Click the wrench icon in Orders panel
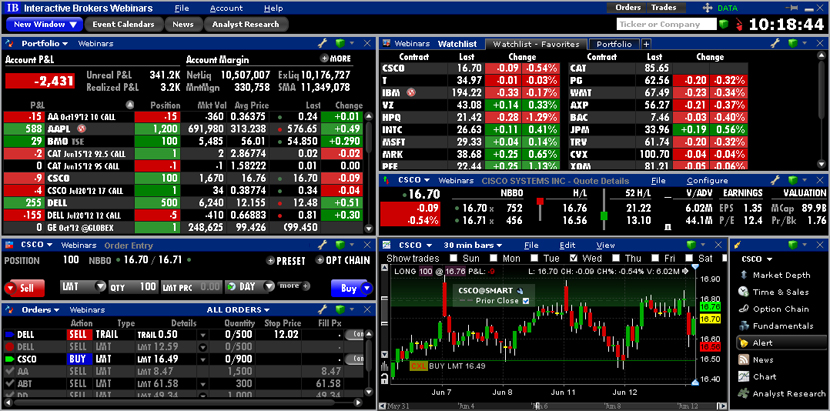Image resolution: width=830 pixels, height=411 pixels. pos(322,309)
